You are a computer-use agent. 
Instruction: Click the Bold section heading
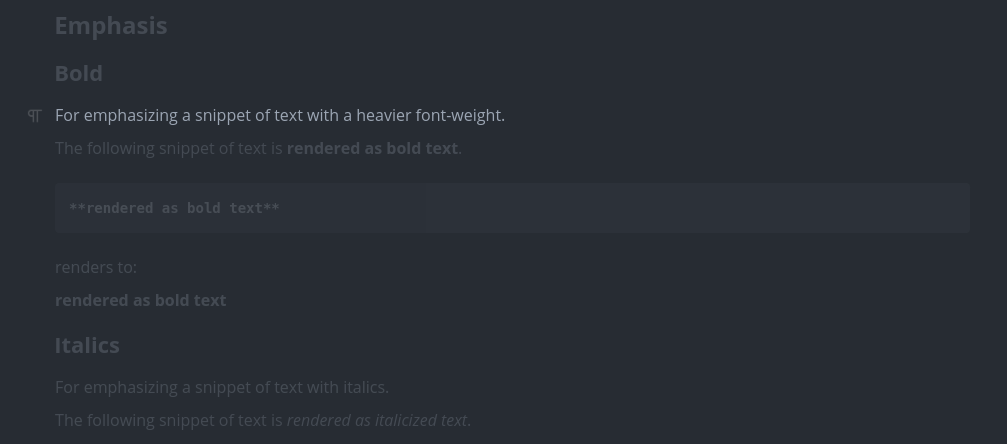point(79,73)
